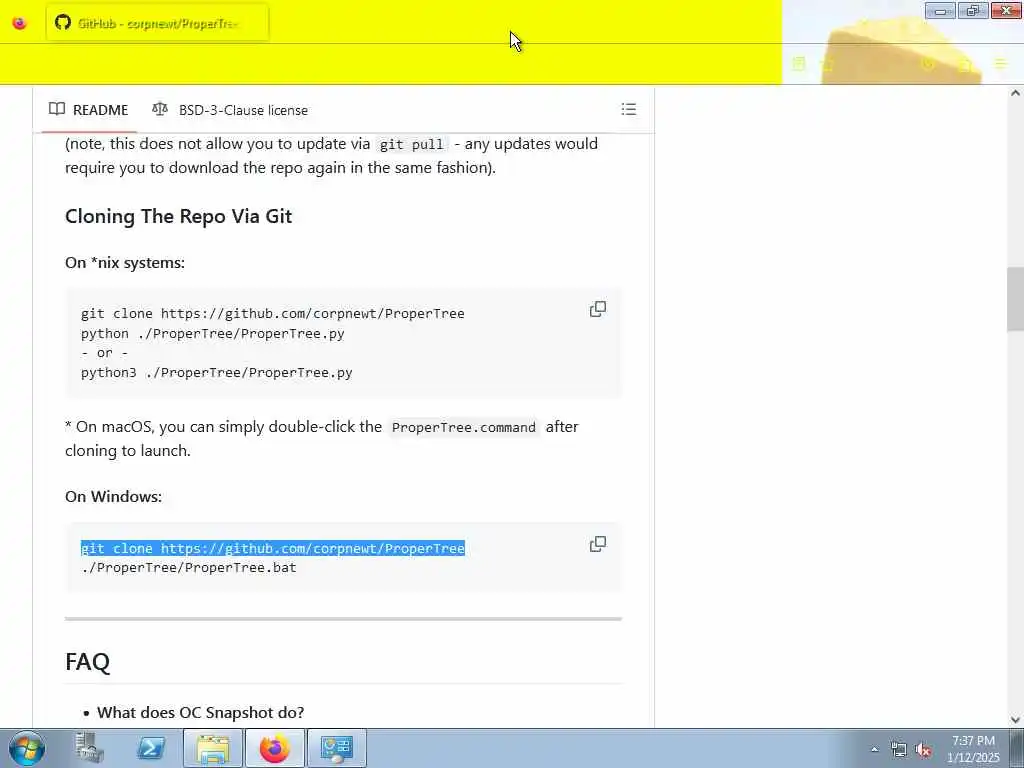Switch to Firefox taskbar button
Viewport: 1024px width, 768px height.
(x=275, y=748)
